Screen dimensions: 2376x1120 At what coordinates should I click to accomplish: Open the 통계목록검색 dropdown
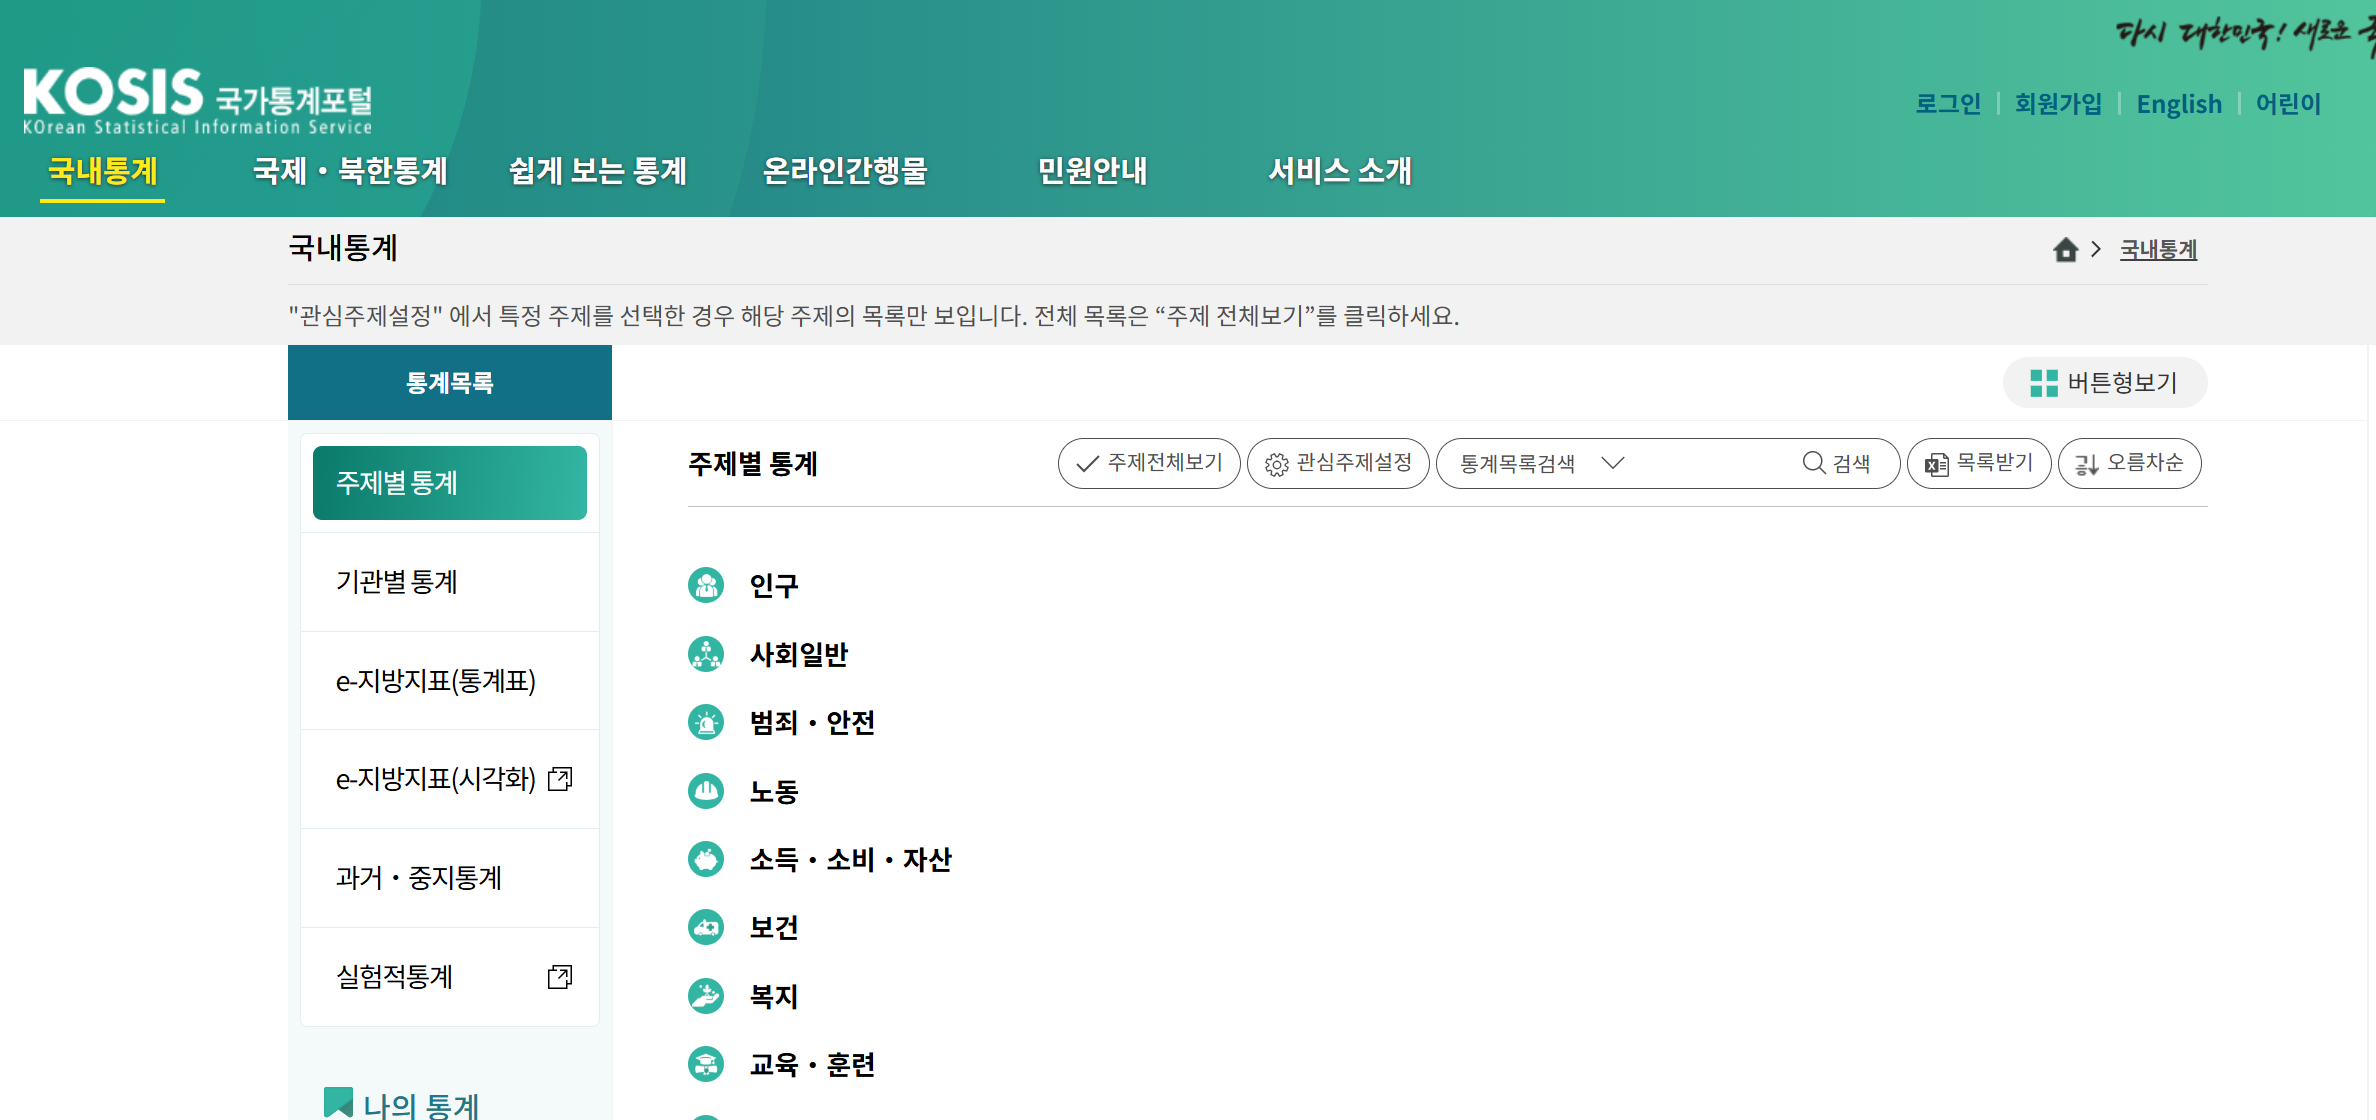[x=1543, y=463]
